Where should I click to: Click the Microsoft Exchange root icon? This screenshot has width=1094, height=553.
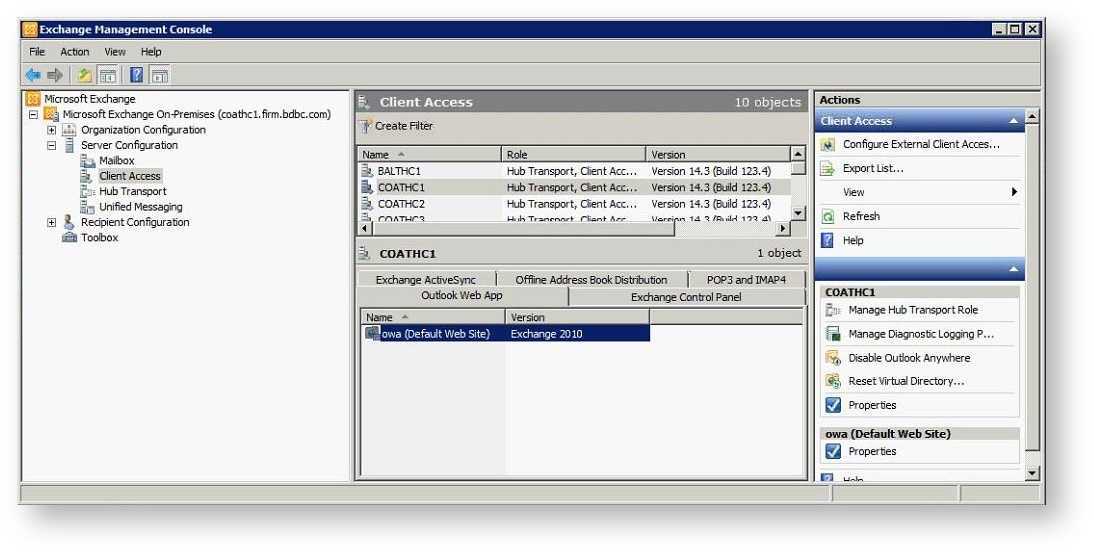tap(33, 99)
